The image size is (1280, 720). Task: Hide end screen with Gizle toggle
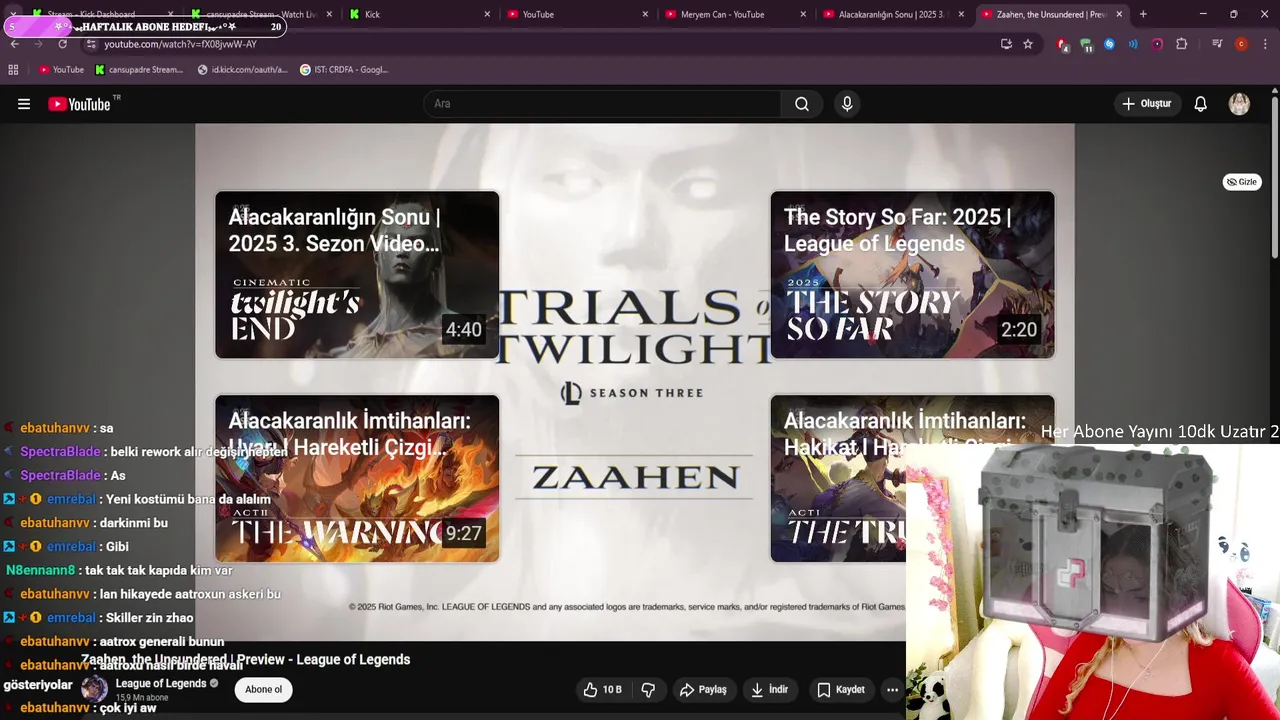(x=1242, y=182)
